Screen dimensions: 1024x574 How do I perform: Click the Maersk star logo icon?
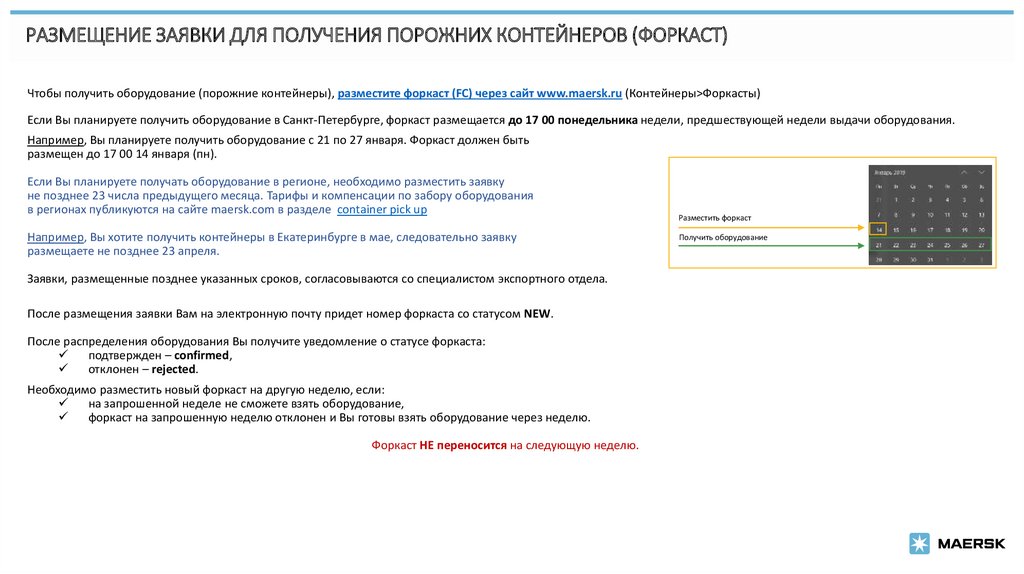tap(919, 543)
